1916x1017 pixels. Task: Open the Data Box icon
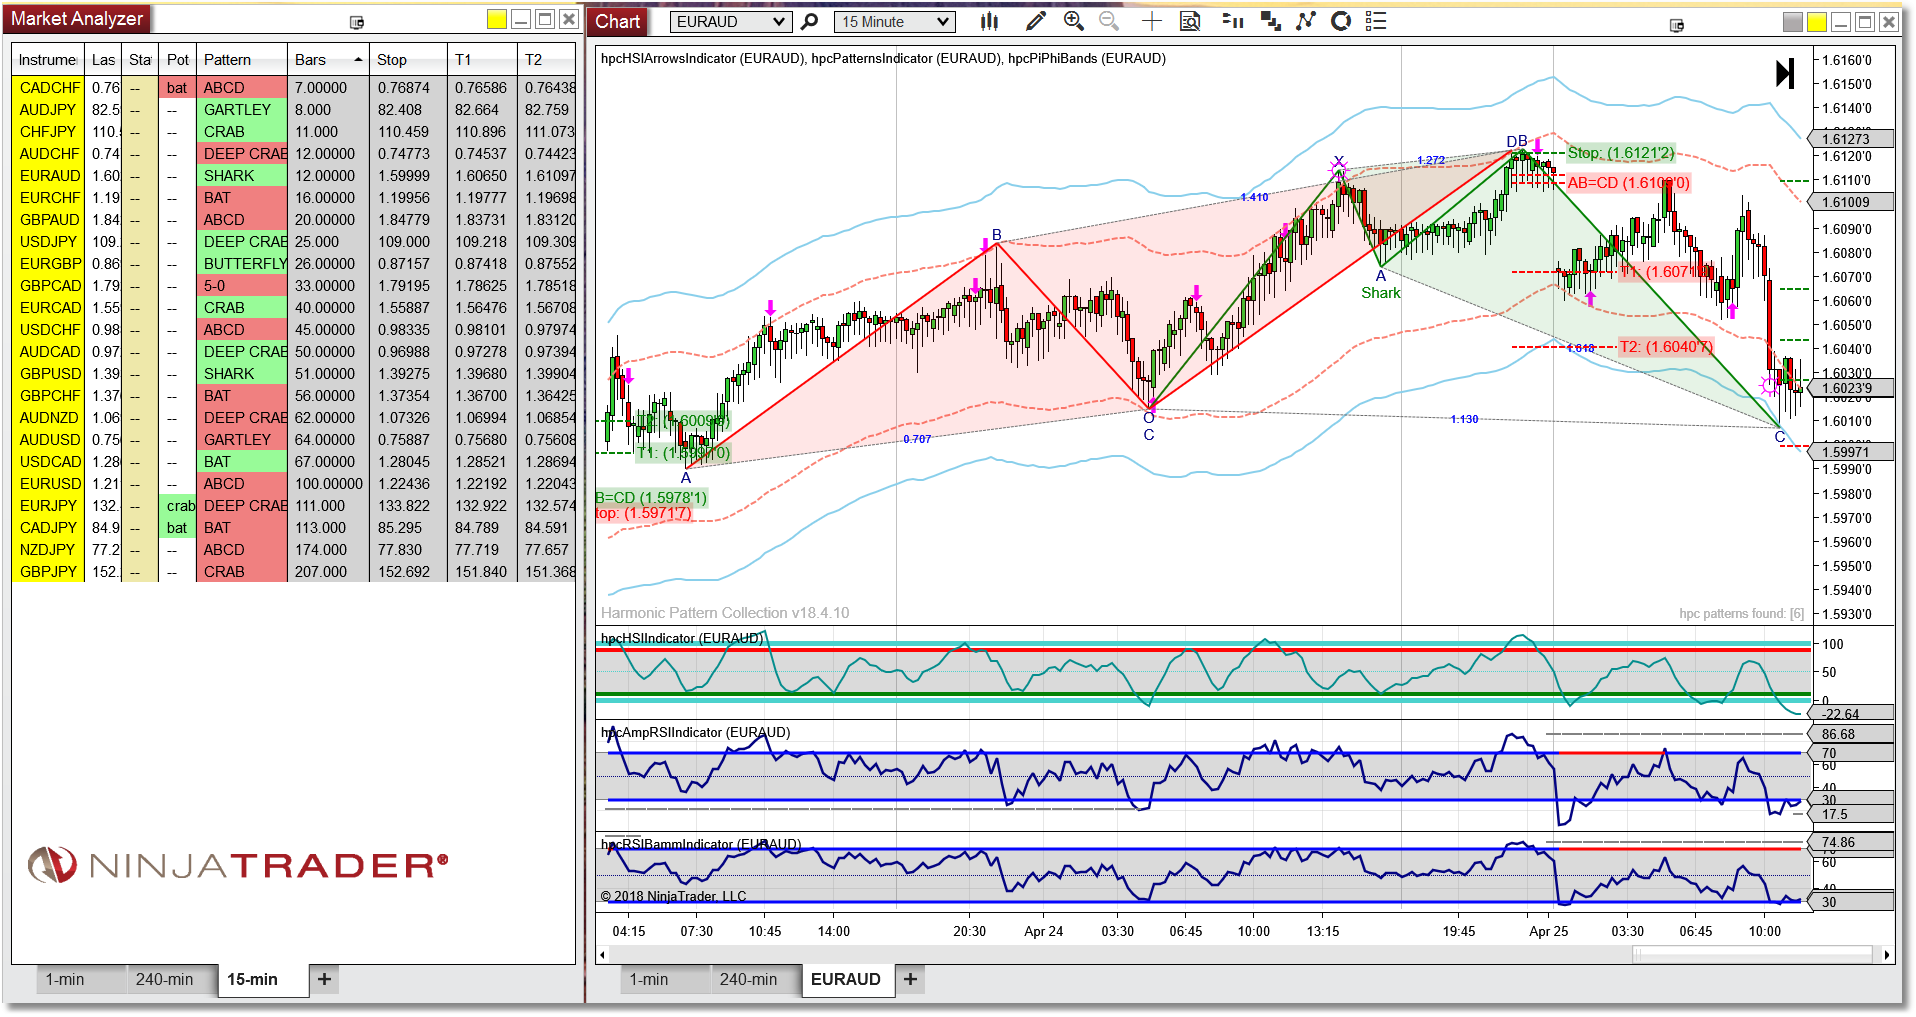[1190, 21]
